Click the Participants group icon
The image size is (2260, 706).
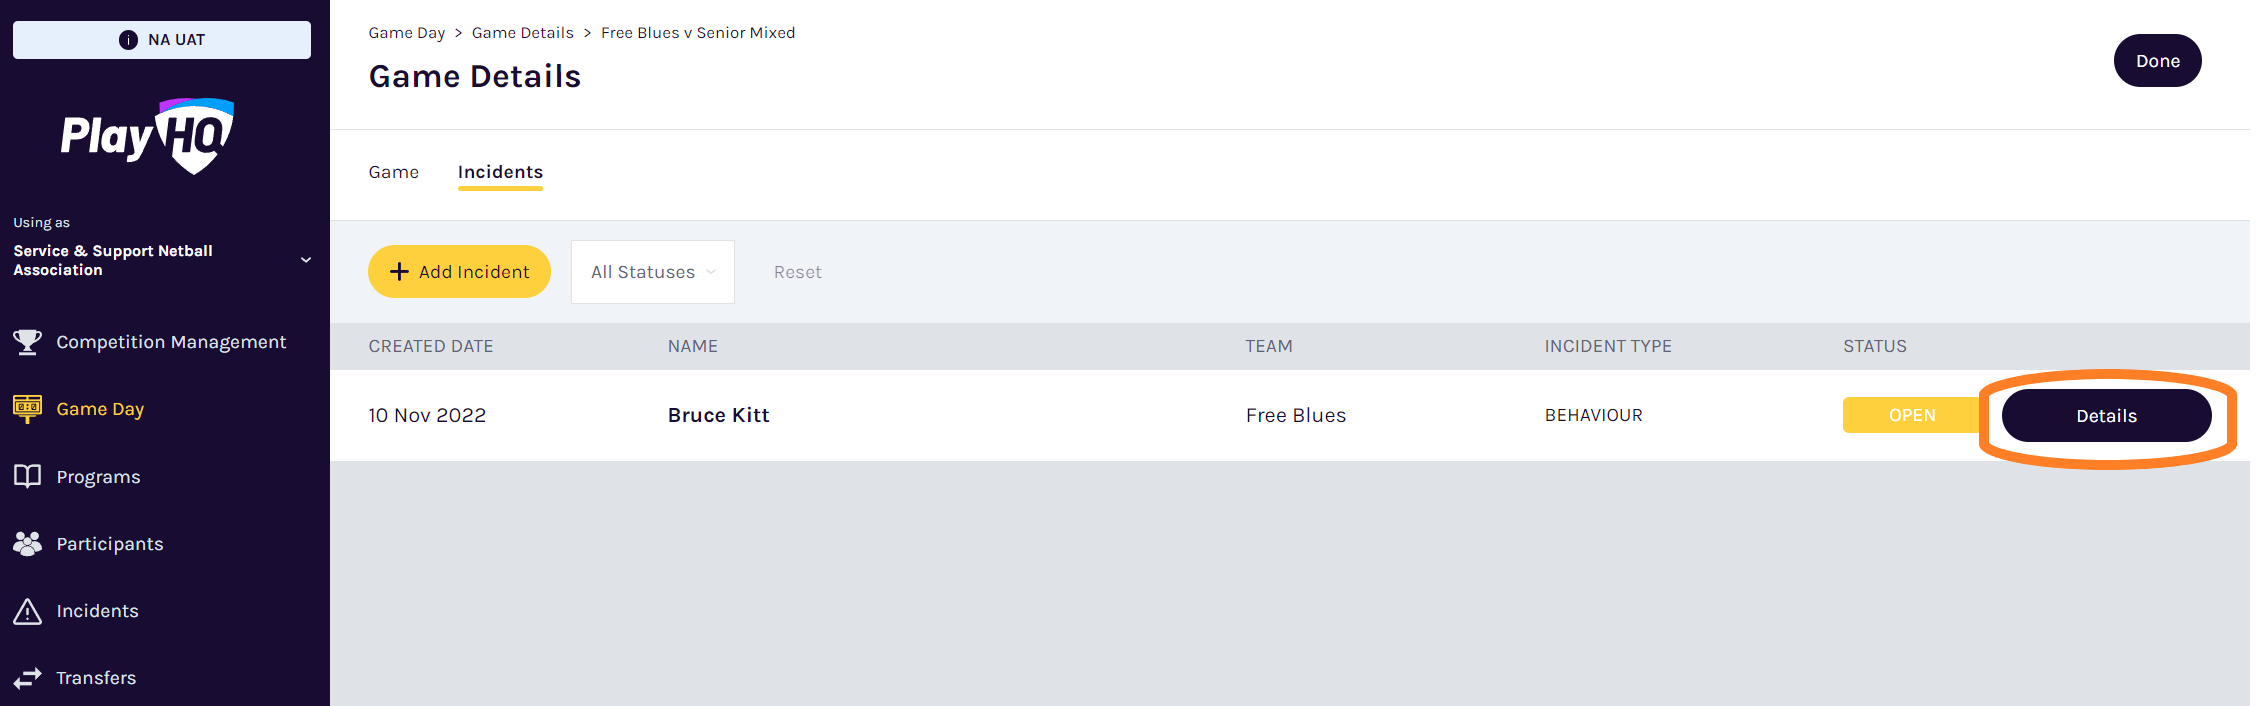click(27, 543)
